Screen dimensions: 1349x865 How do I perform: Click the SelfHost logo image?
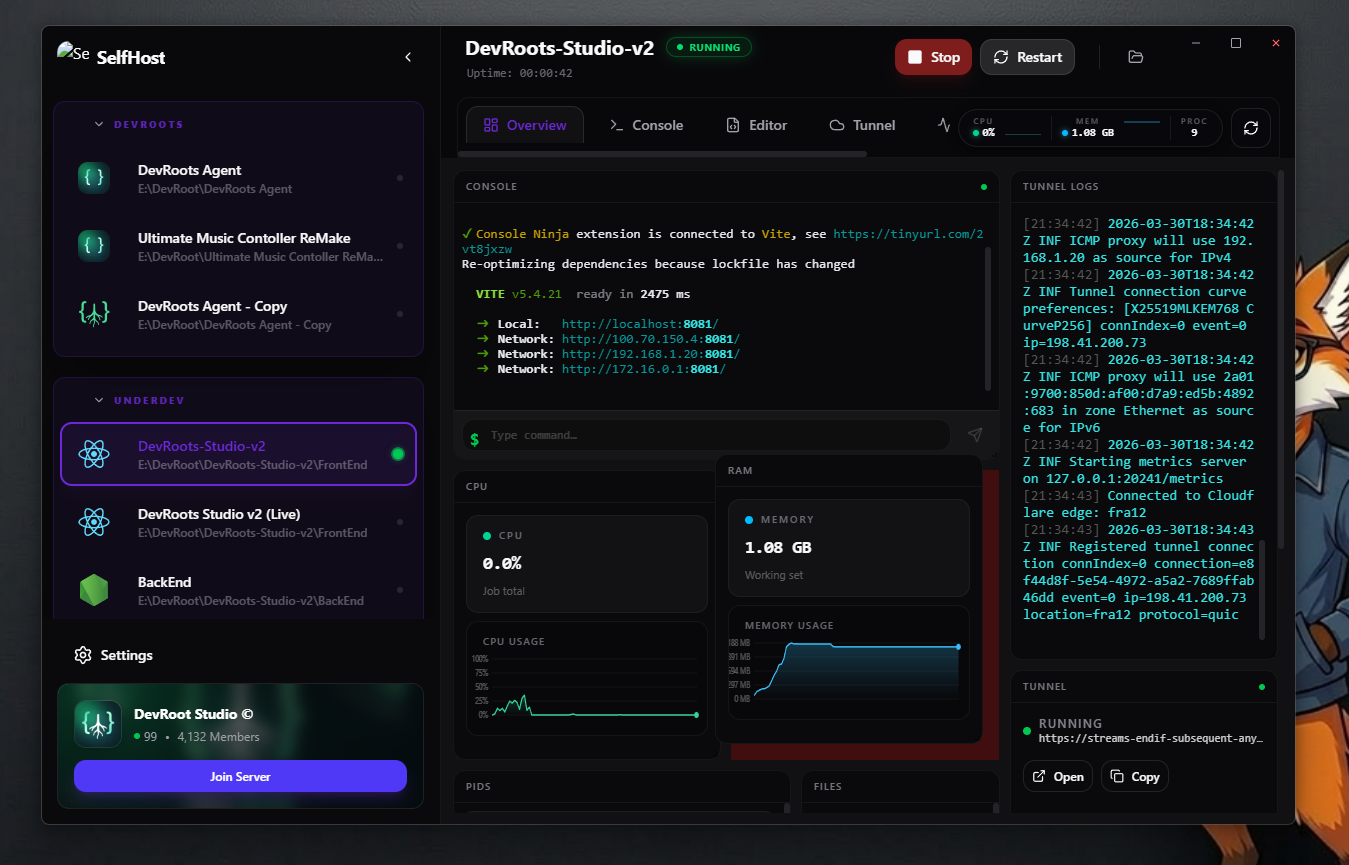click(74, 53)
